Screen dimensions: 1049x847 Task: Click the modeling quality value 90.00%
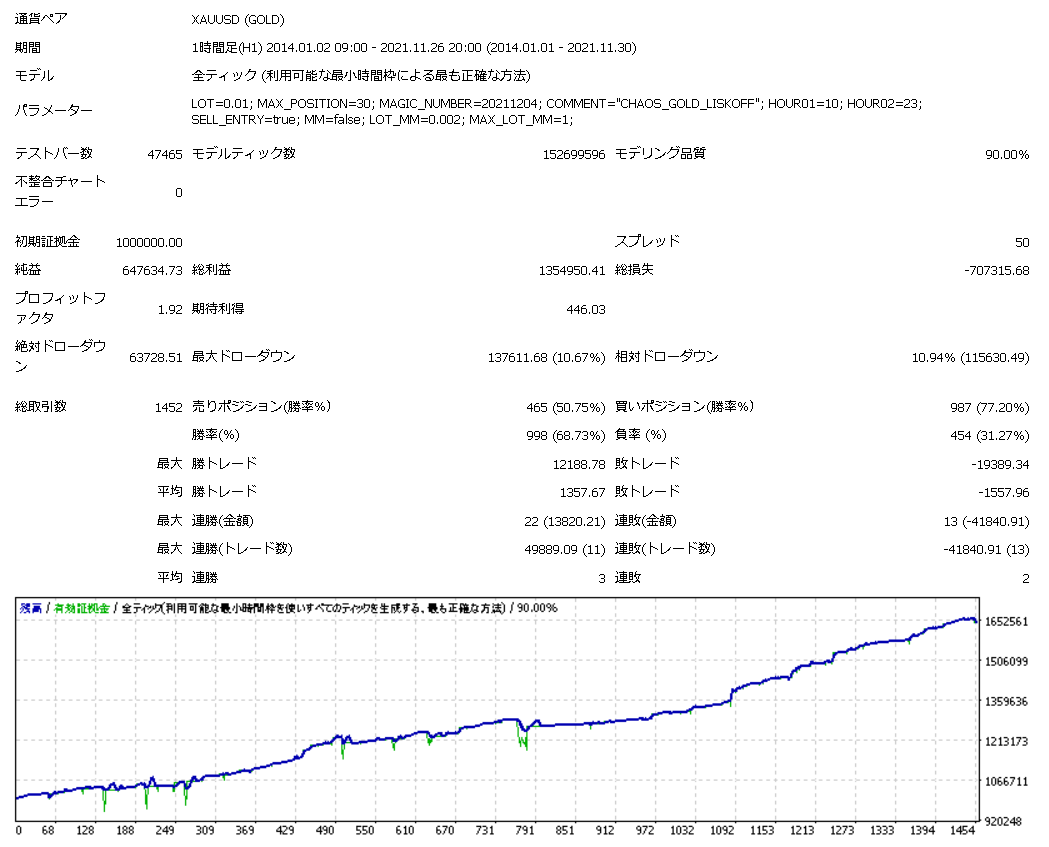(x=1007, y=154)
